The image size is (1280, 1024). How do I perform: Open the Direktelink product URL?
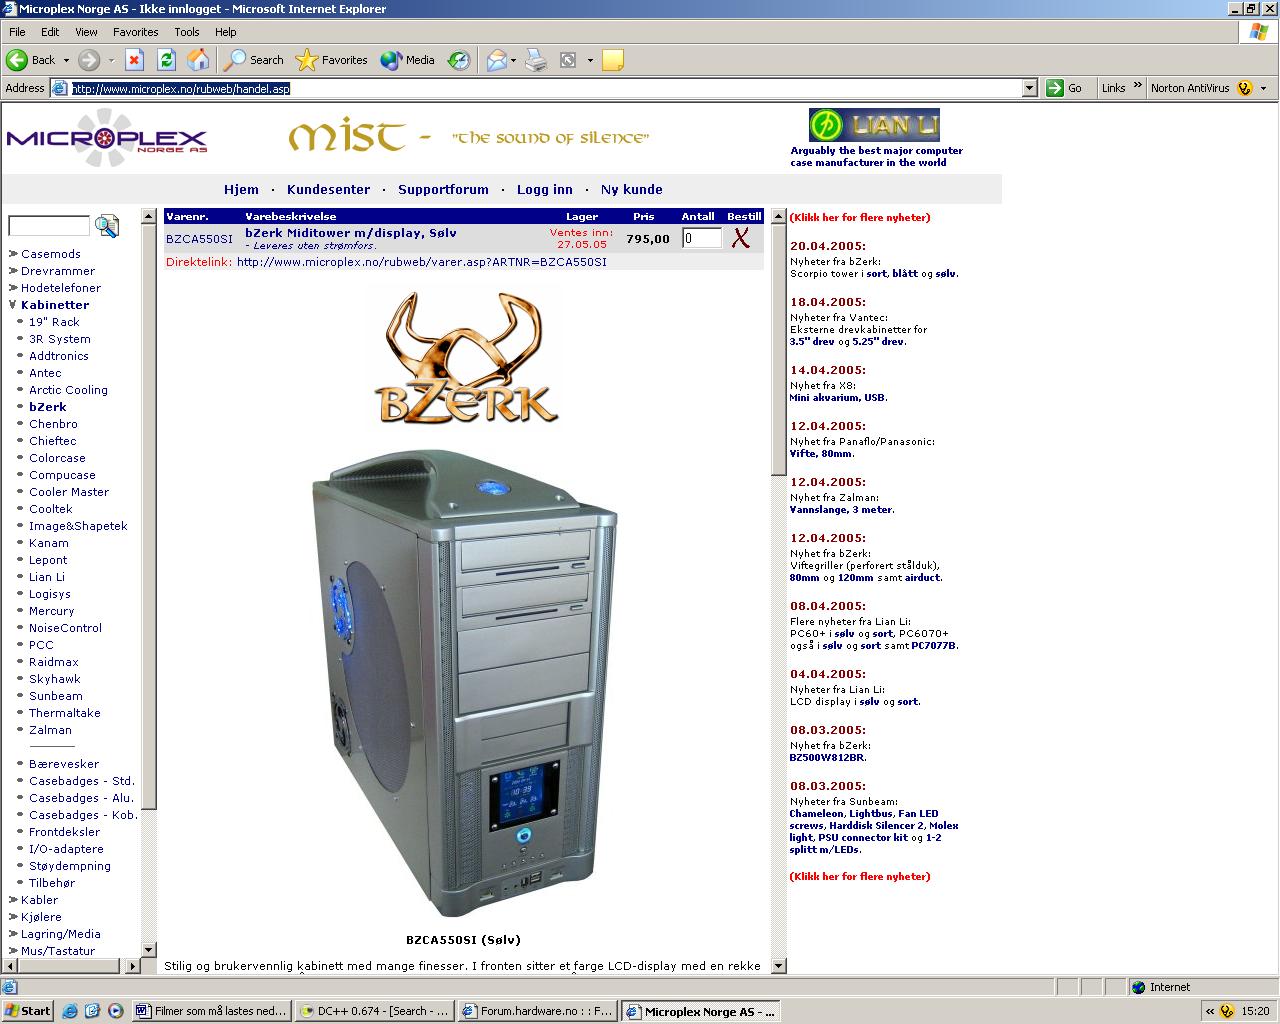pyautogui.click(x=421, y=262)
